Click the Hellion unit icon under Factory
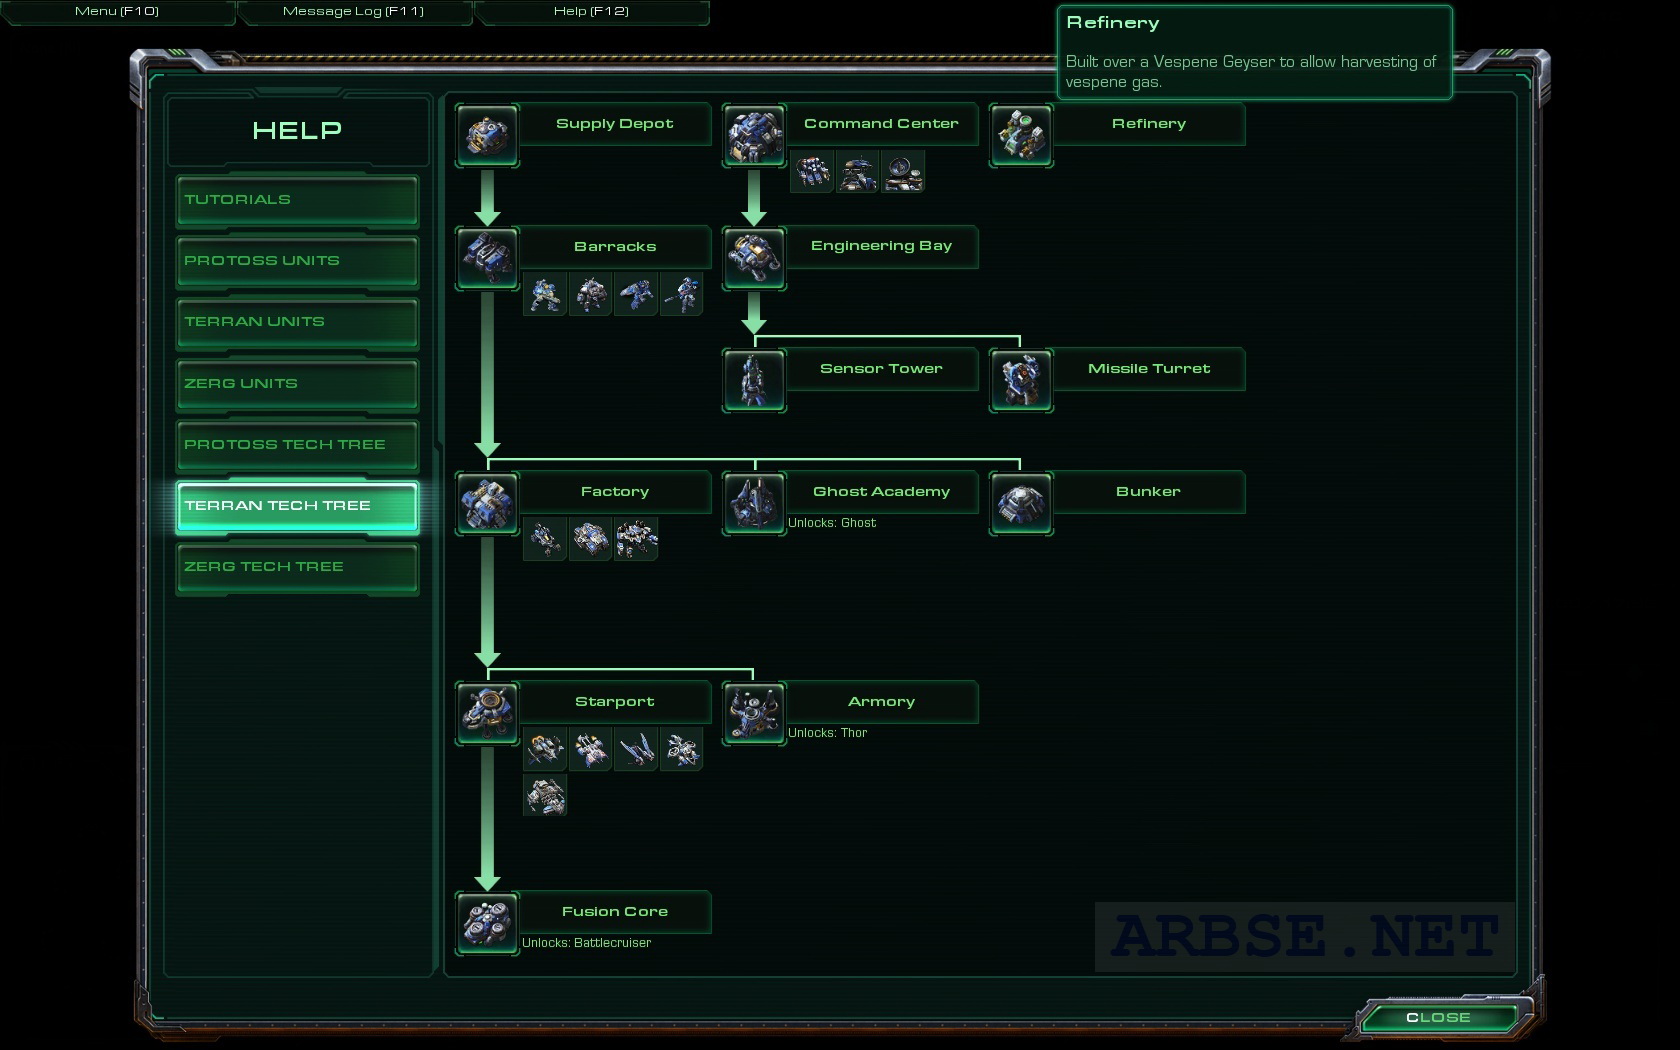1680x1050 pixels. click(x=545, y=540)
